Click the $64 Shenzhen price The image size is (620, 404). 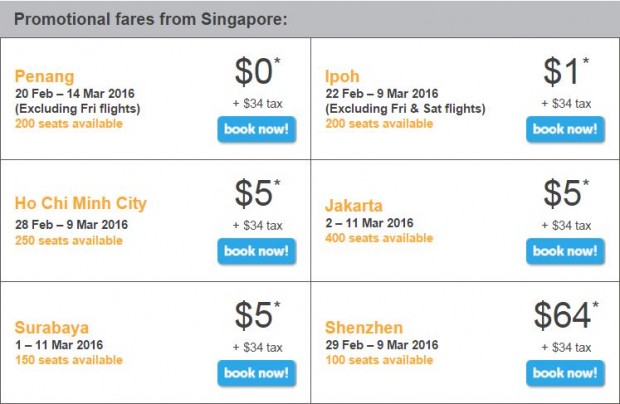click(x=566, y=315)
